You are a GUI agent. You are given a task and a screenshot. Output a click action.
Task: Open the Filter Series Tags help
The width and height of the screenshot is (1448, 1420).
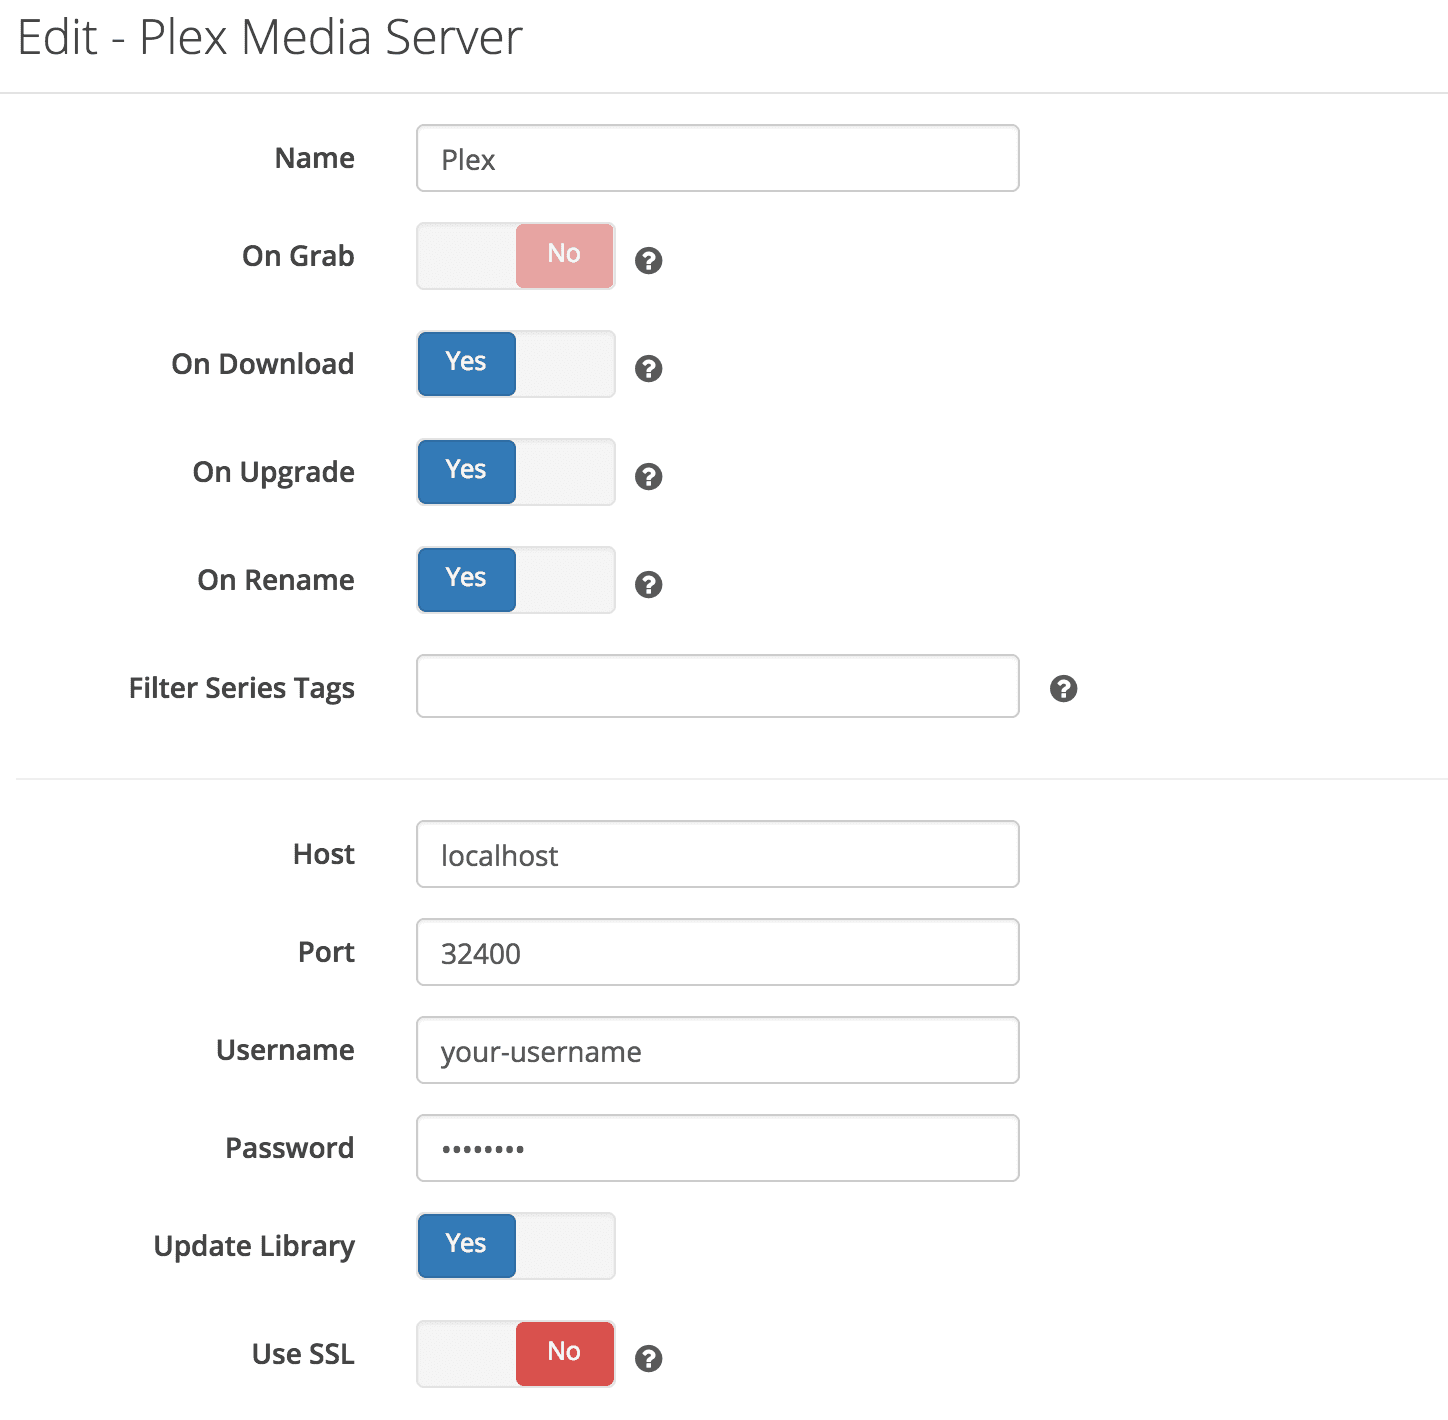tap(1063, 688)
